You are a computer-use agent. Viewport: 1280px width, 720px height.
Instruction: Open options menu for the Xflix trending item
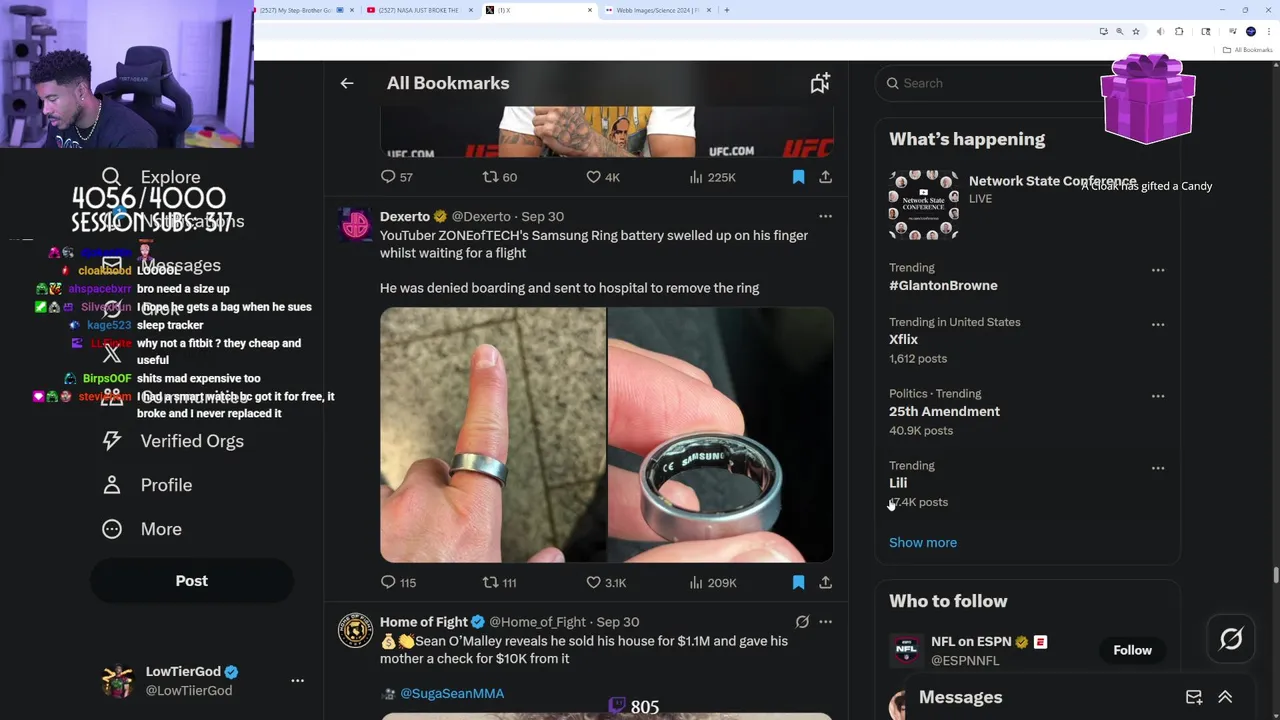tap(1158, 324)
